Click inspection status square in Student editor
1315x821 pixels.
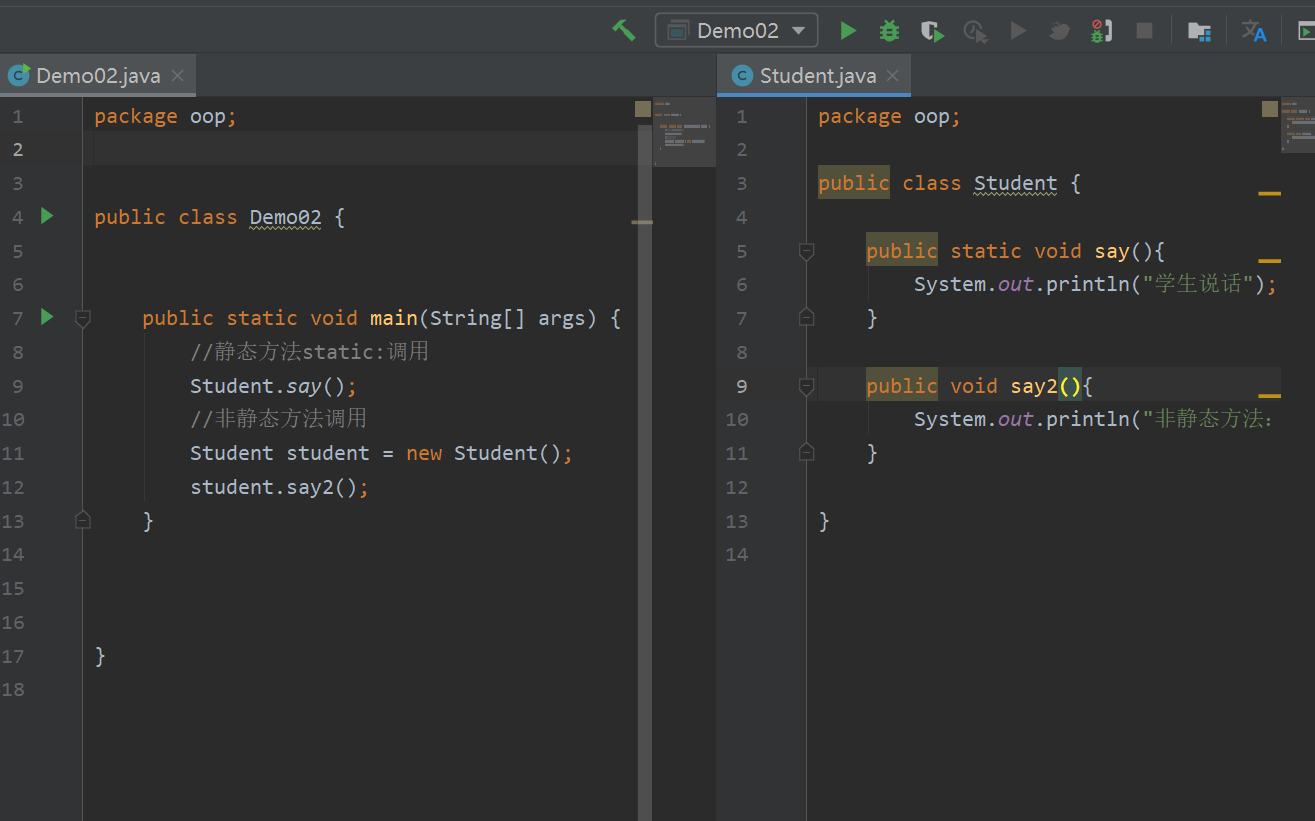tap(1270, 109)
